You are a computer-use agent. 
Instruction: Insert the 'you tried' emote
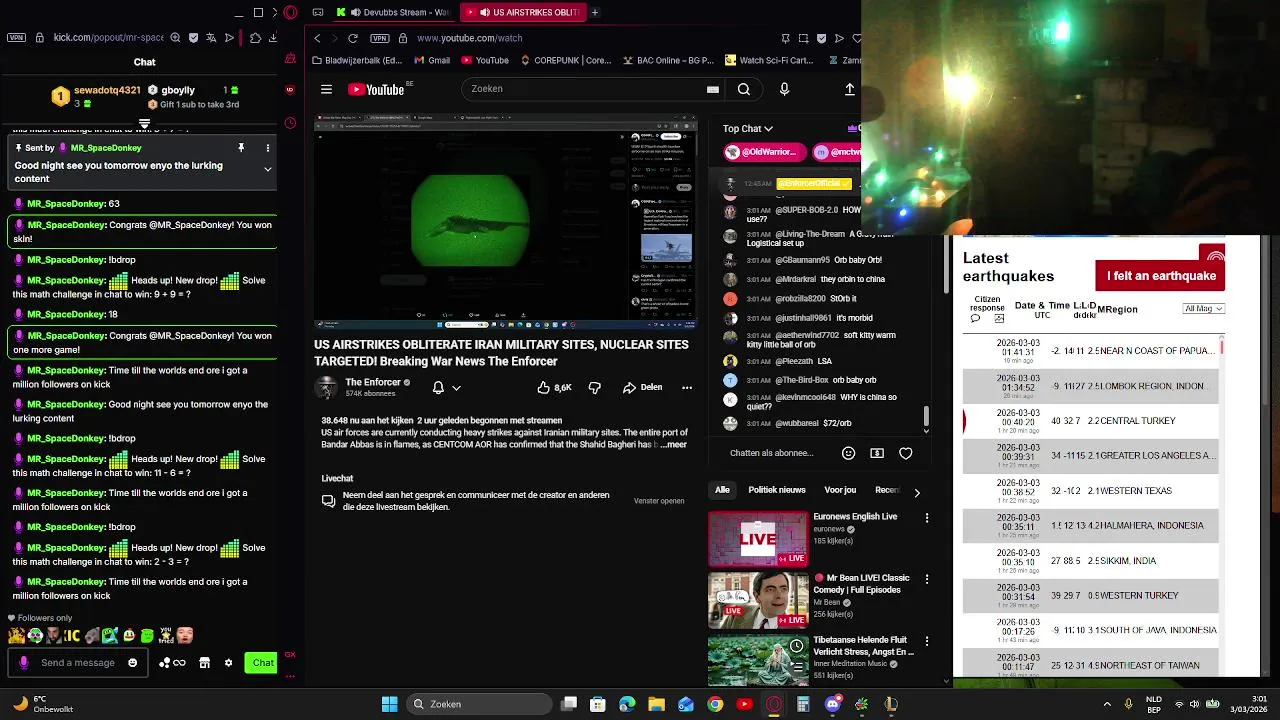pyautogui.click(x=166, y=635)
